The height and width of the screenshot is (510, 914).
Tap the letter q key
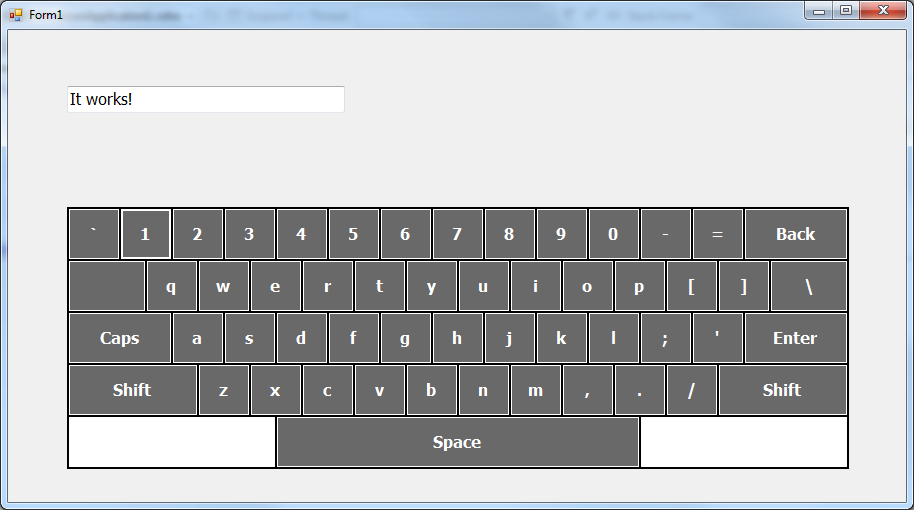tap(171, 286)
